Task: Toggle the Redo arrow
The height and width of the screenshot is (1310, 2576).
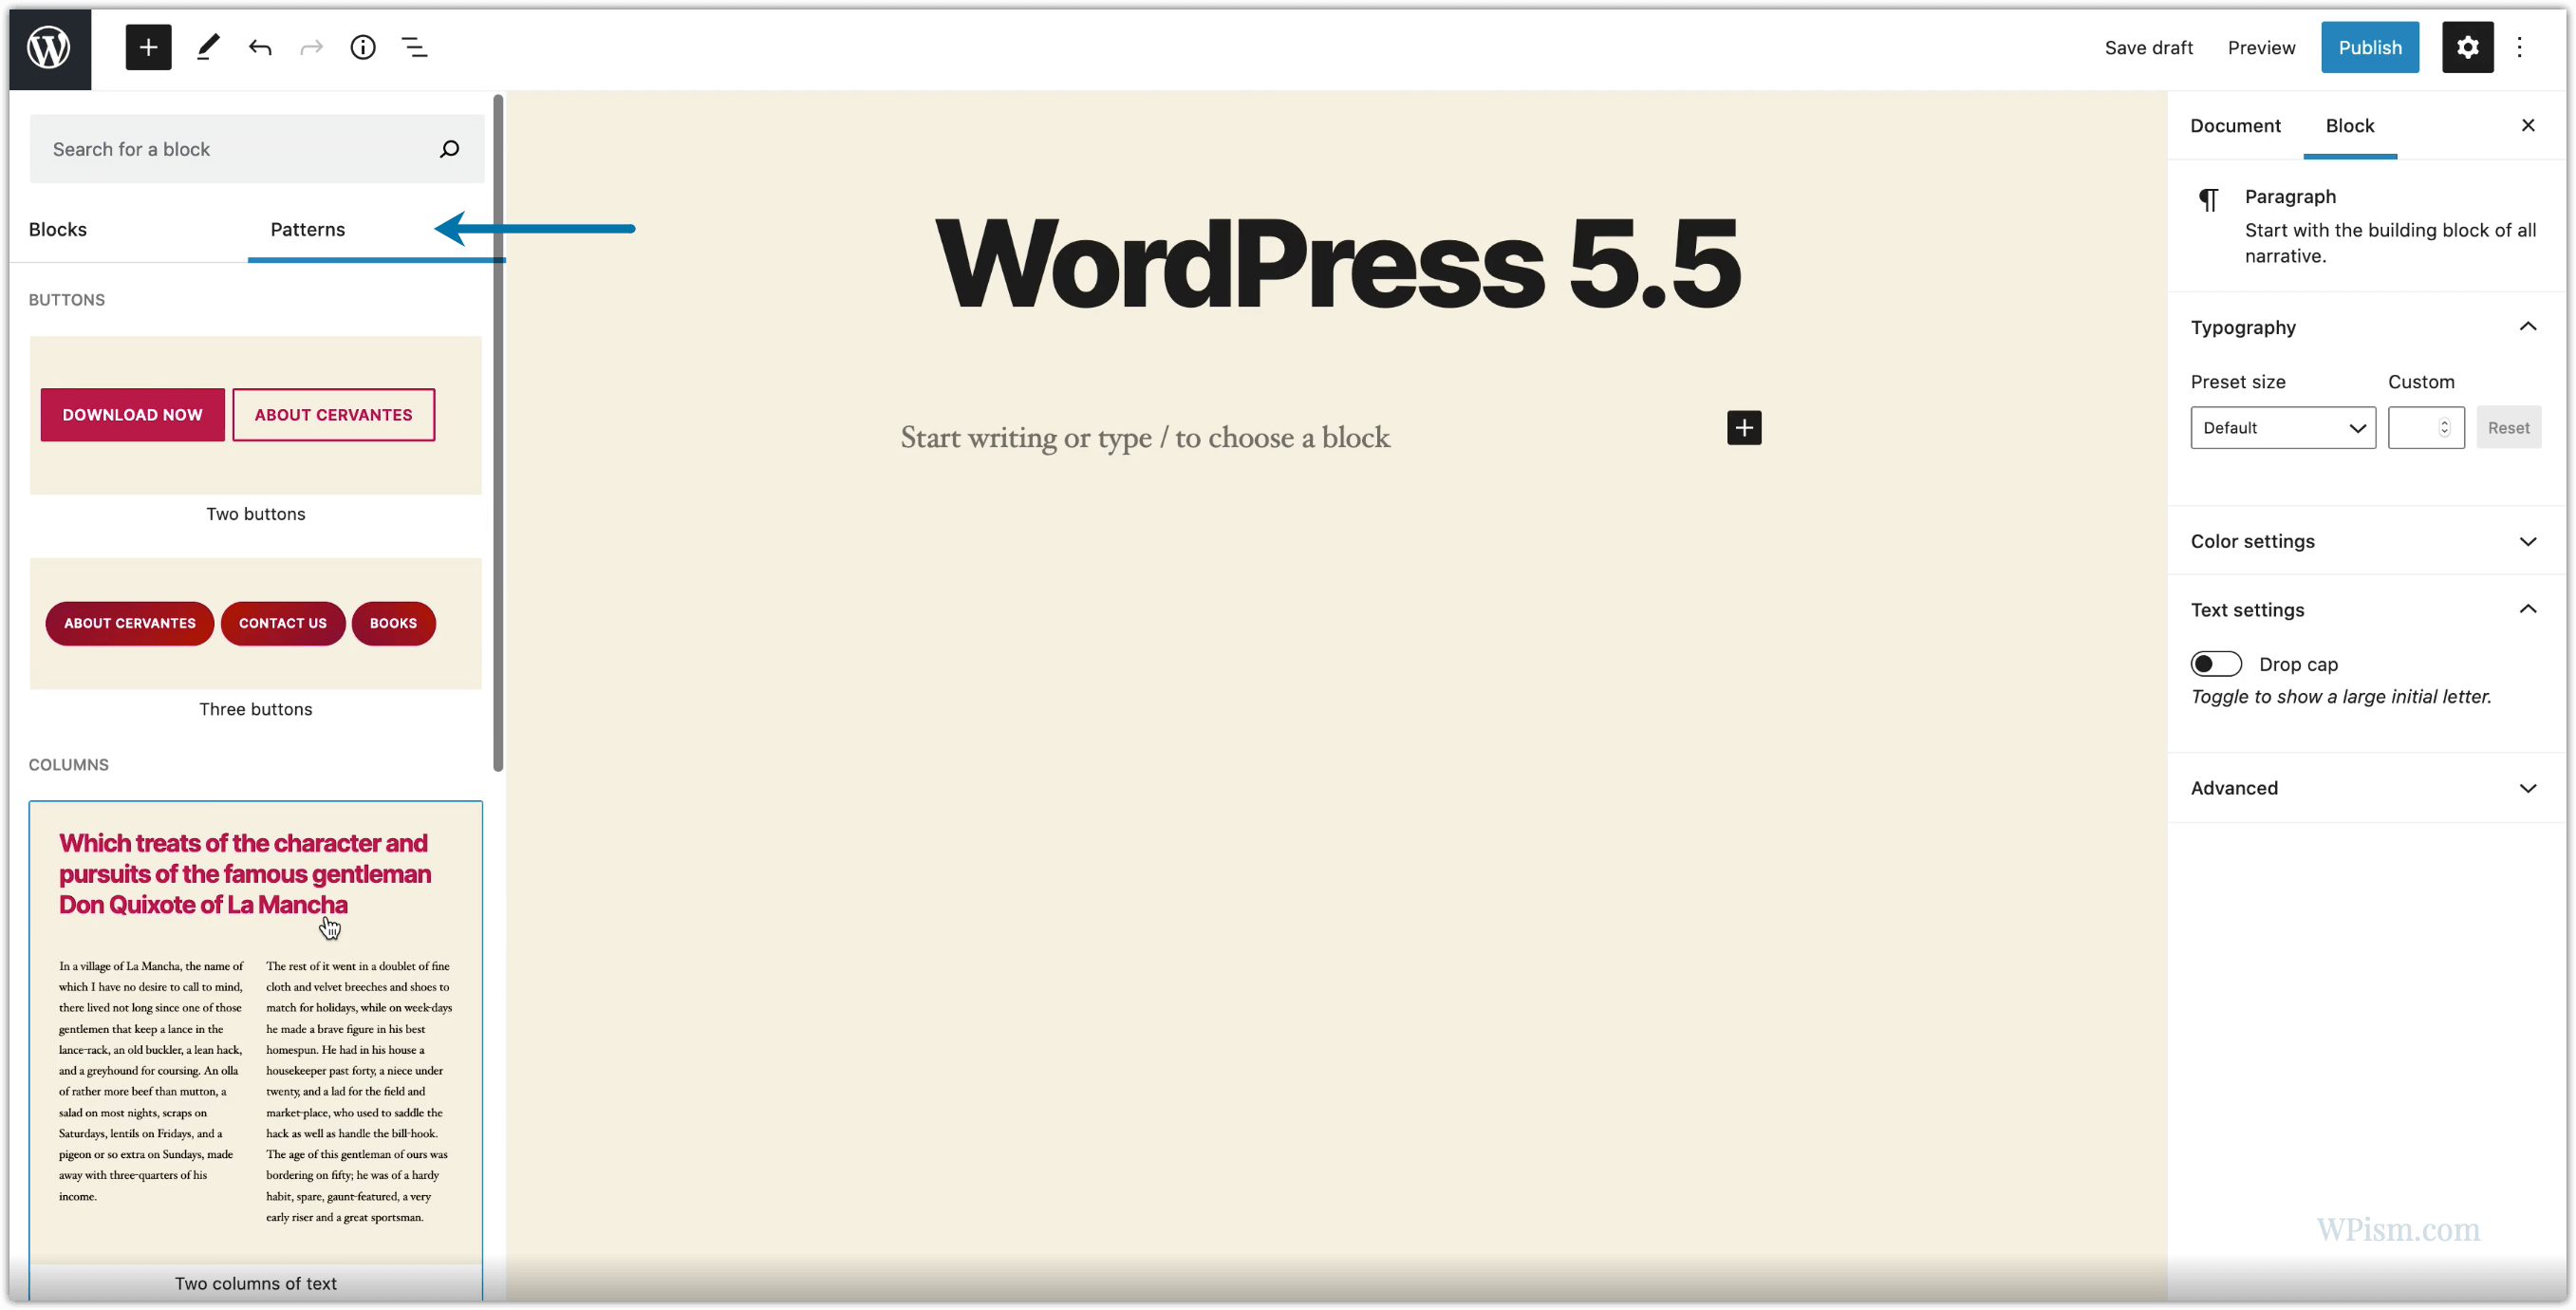Action: coord(311,47)
